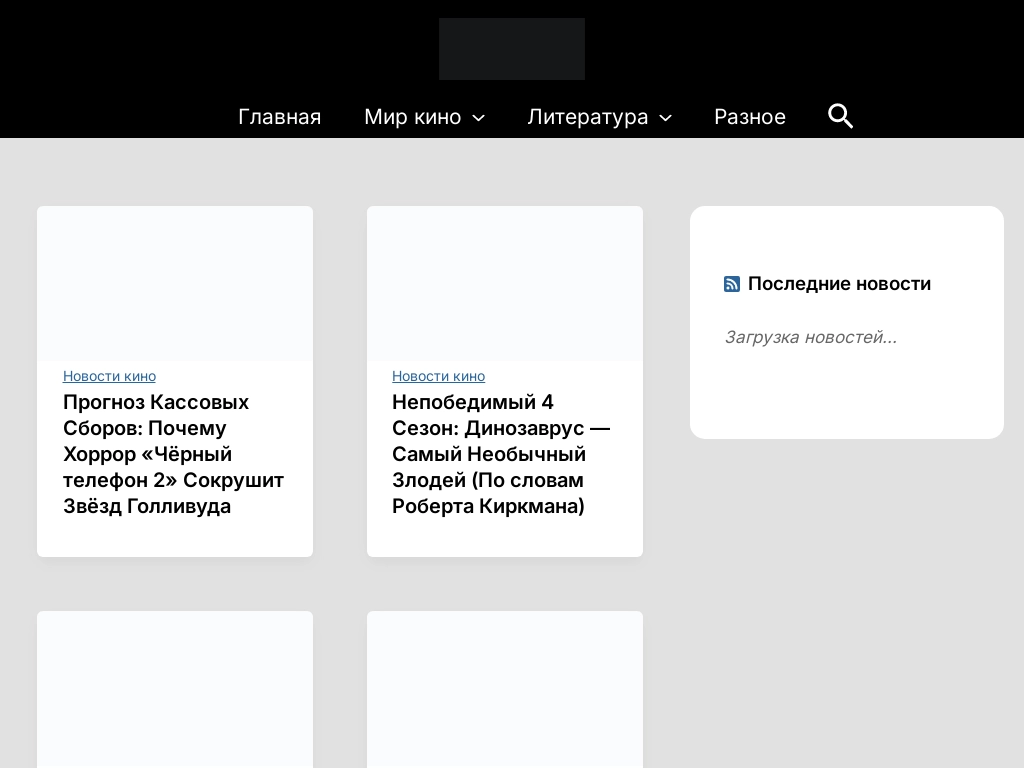
Task: Open the Непобедимый 4 Сезон article title
Action: point(500,454)
